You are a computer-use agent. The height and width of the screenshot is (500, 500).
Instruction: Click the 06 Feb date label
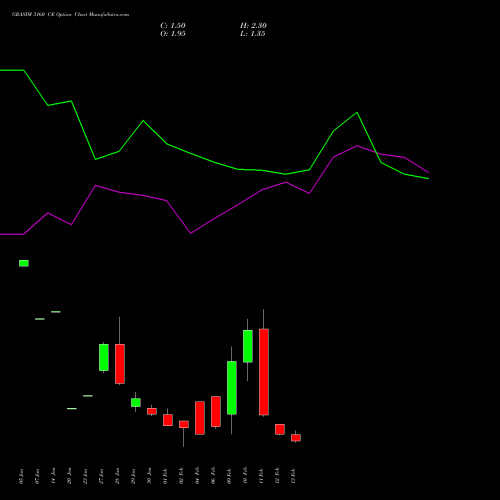(x=213, y=476)
